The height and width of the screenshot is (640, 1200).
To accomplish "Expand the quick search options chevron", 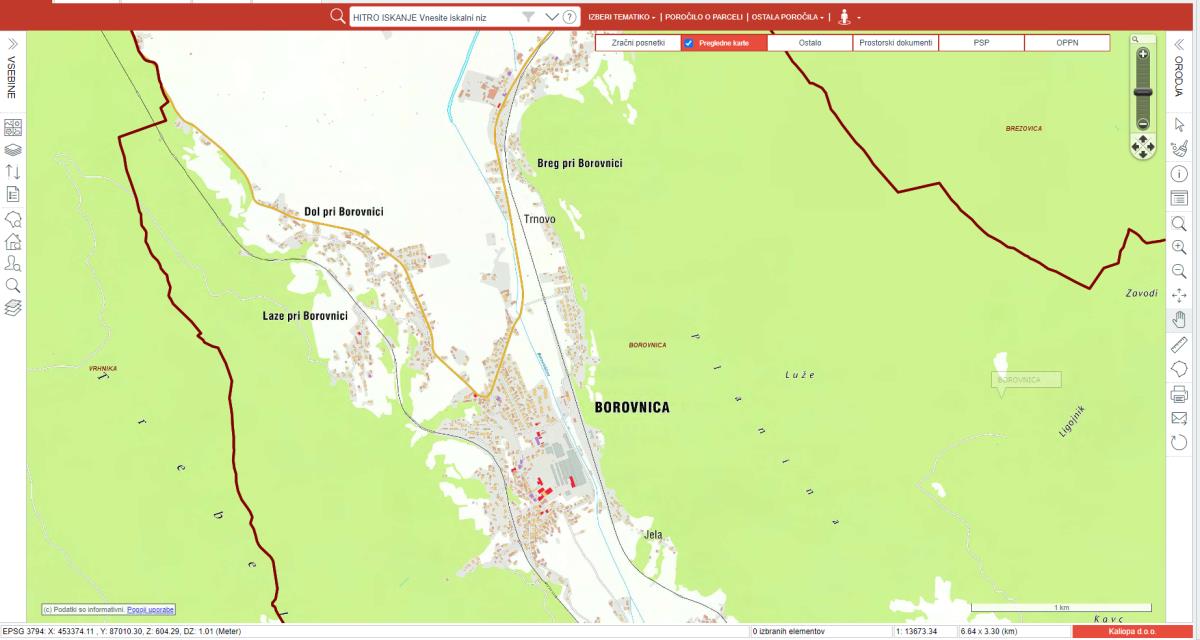I will [551, 17].
